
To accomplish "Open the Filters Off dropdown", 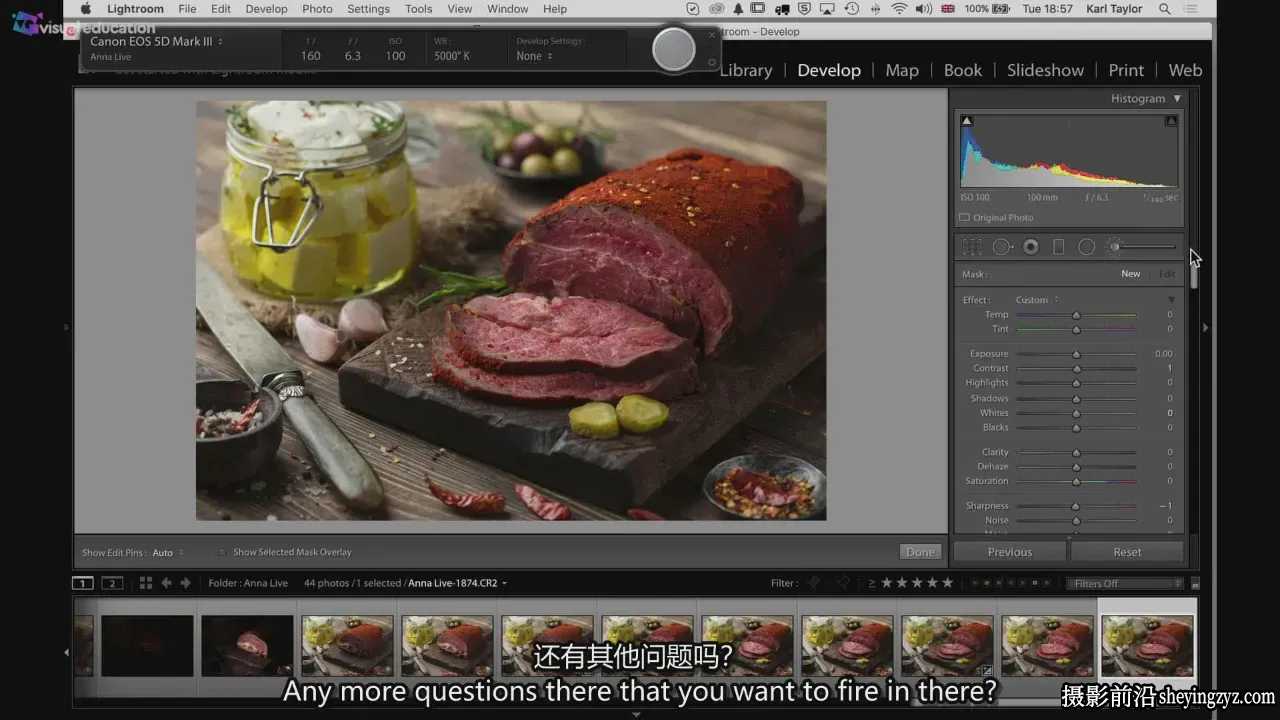I will (x=1124, y=583).
